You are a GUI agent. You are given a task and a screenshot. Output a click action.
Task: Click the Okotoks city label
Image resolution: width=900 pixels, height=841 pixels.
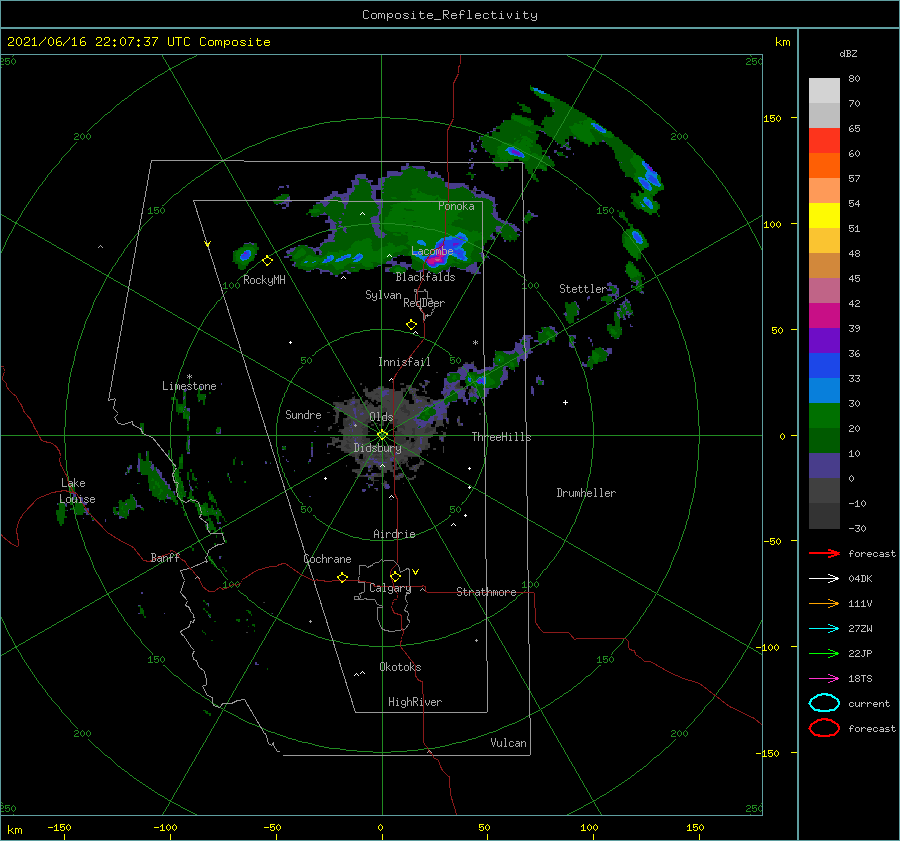pyautogui.click(x=400, y=667)
